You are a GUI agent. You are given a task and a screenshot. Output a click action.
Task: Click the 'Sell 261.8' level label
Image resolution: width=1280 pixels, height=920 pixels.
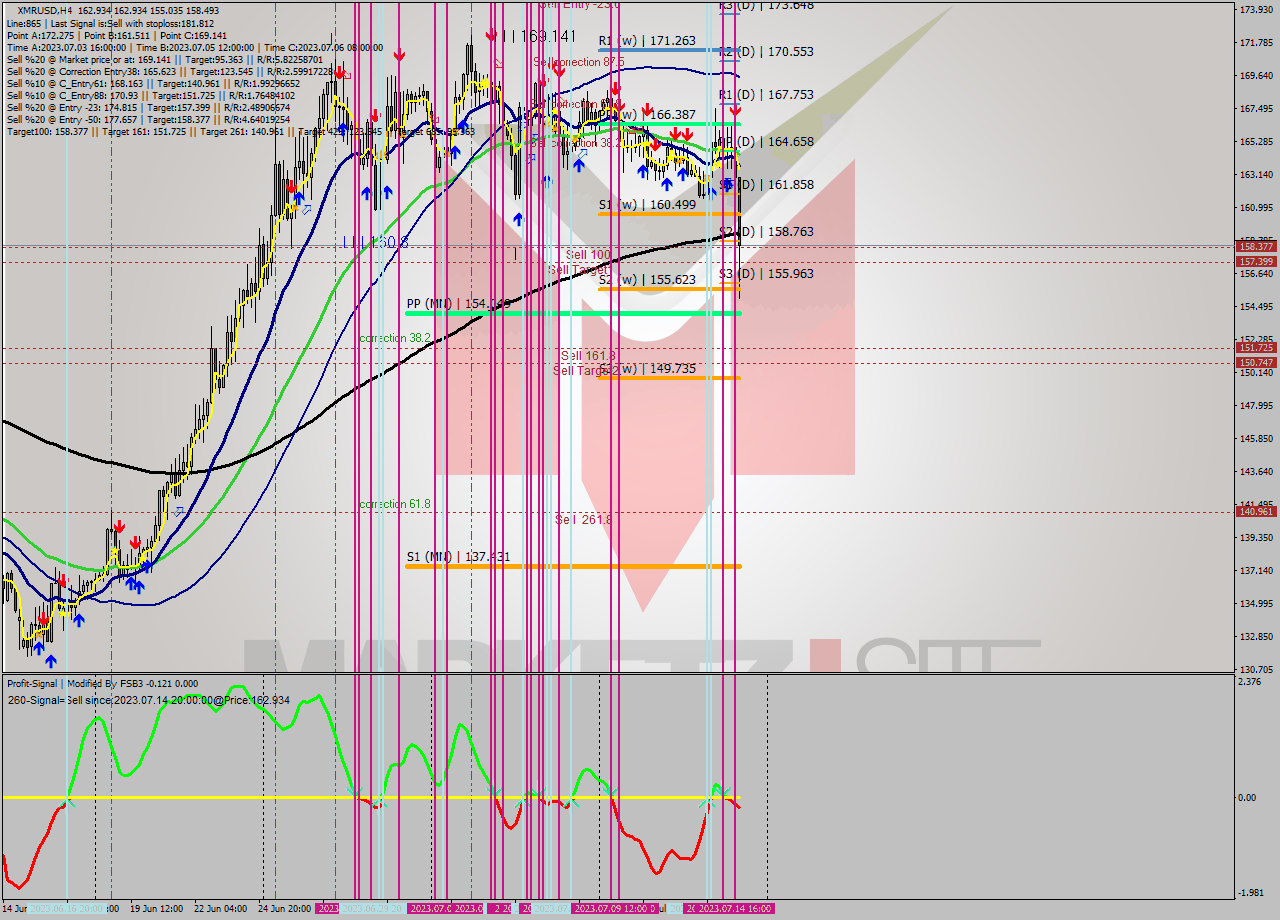[583, 520]
